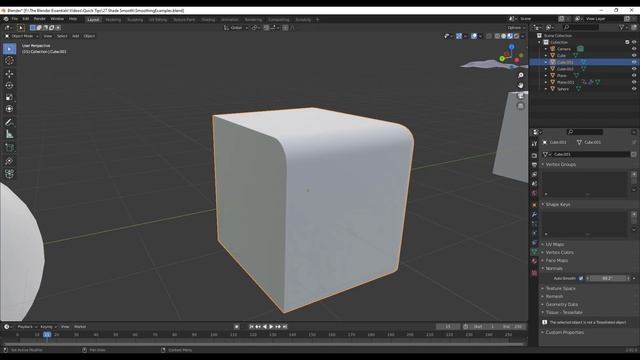Screen dimensions: 640x360
Task: Activate the Scale tool
Action: point(9,98)
